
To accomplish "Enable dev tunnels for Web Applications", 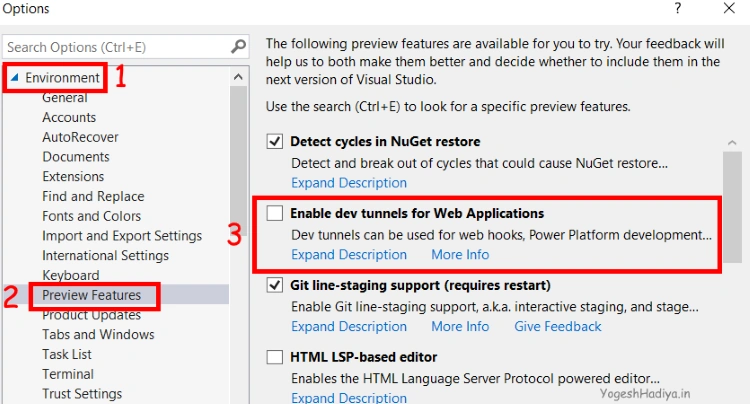I will click(275, 213).
